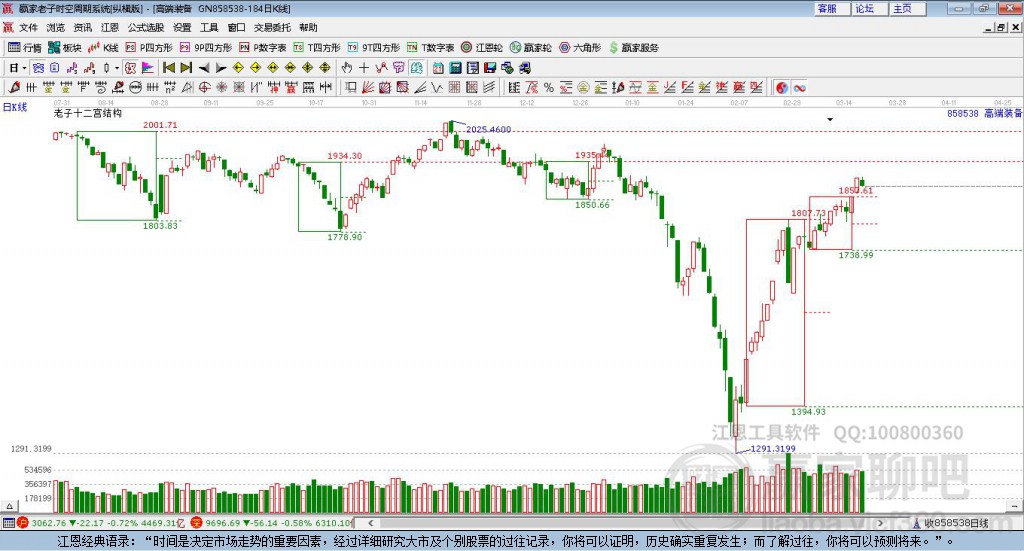Open the 文件 menu
Viewport: 1024px width, 551px height.
coord(28,27)
